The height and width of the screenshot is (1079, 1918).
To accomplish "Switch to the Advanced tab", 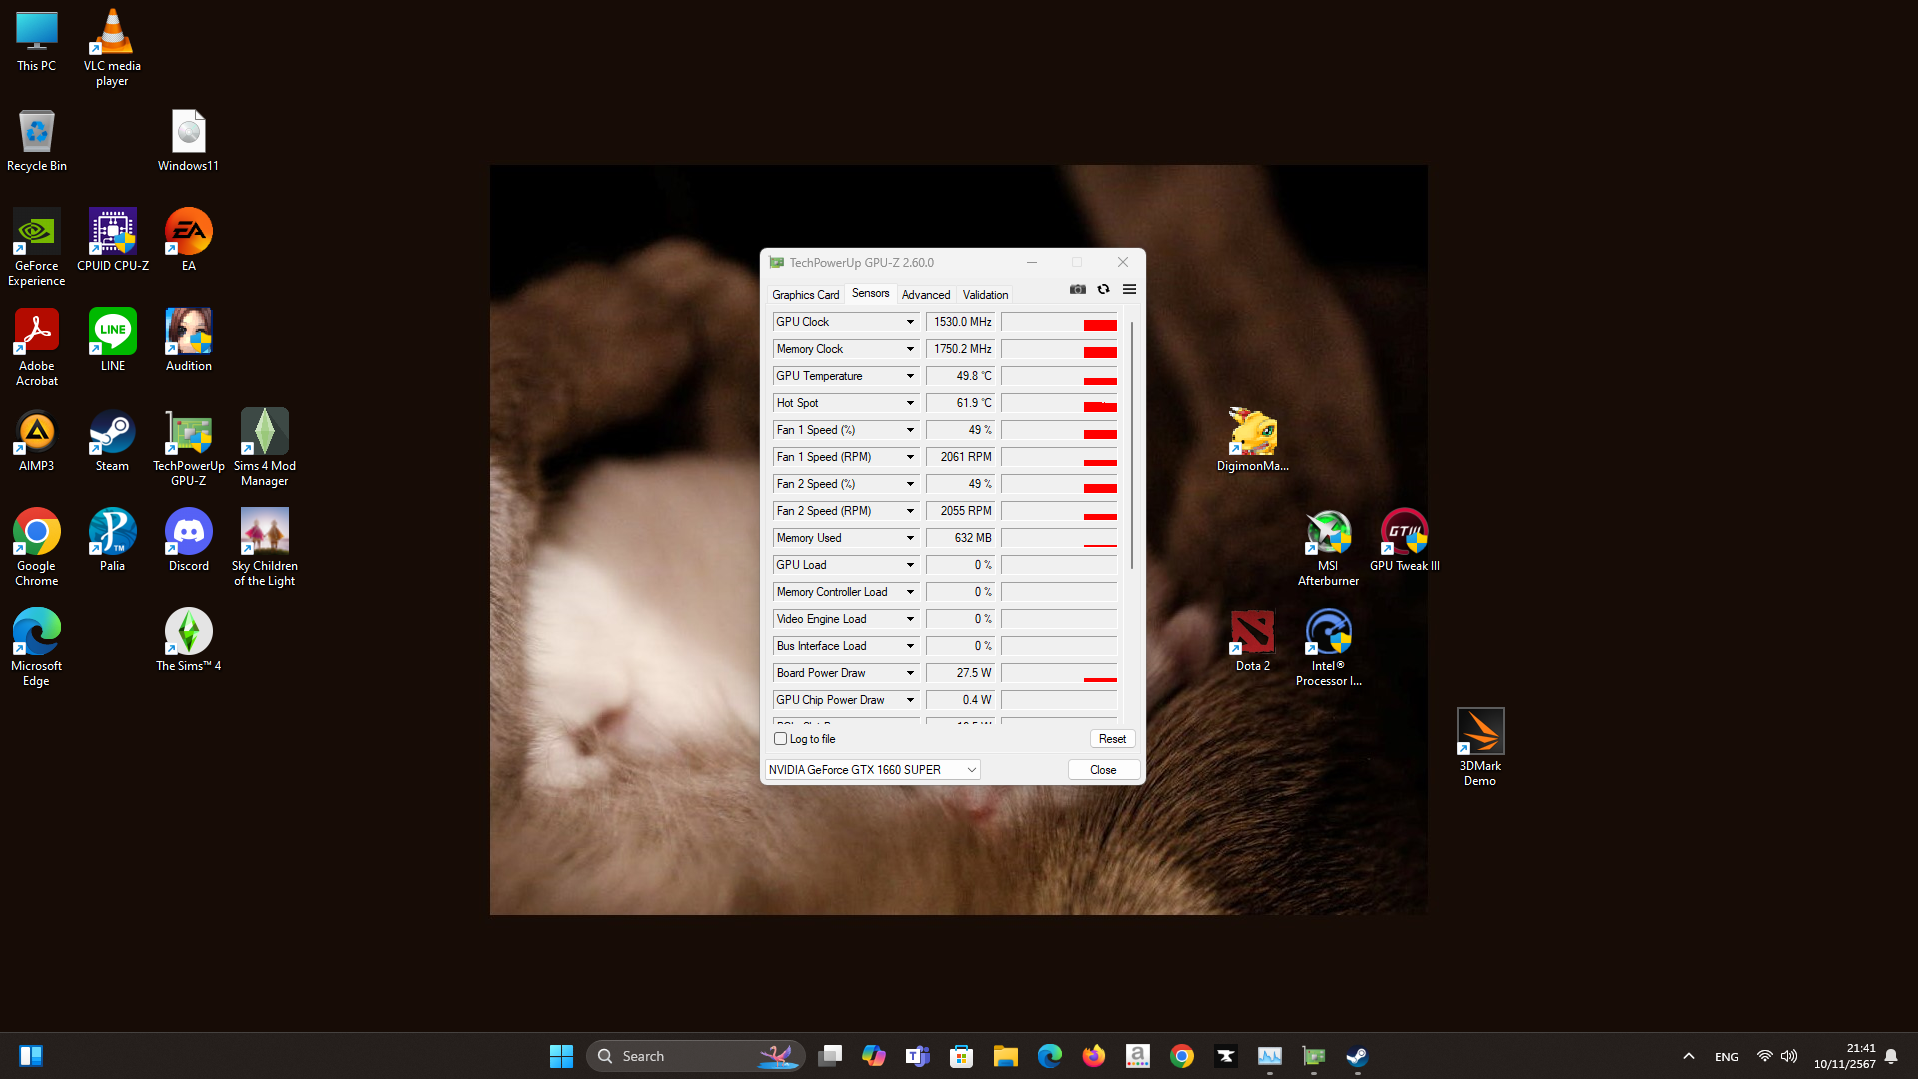I will pyautogui.click(x=925, y=295).
